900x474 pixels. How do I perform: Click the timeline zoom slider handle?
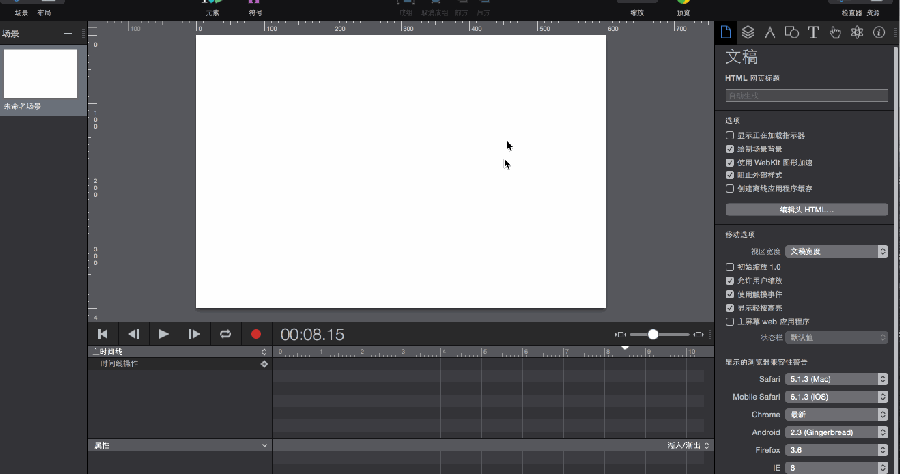(653, 334)
